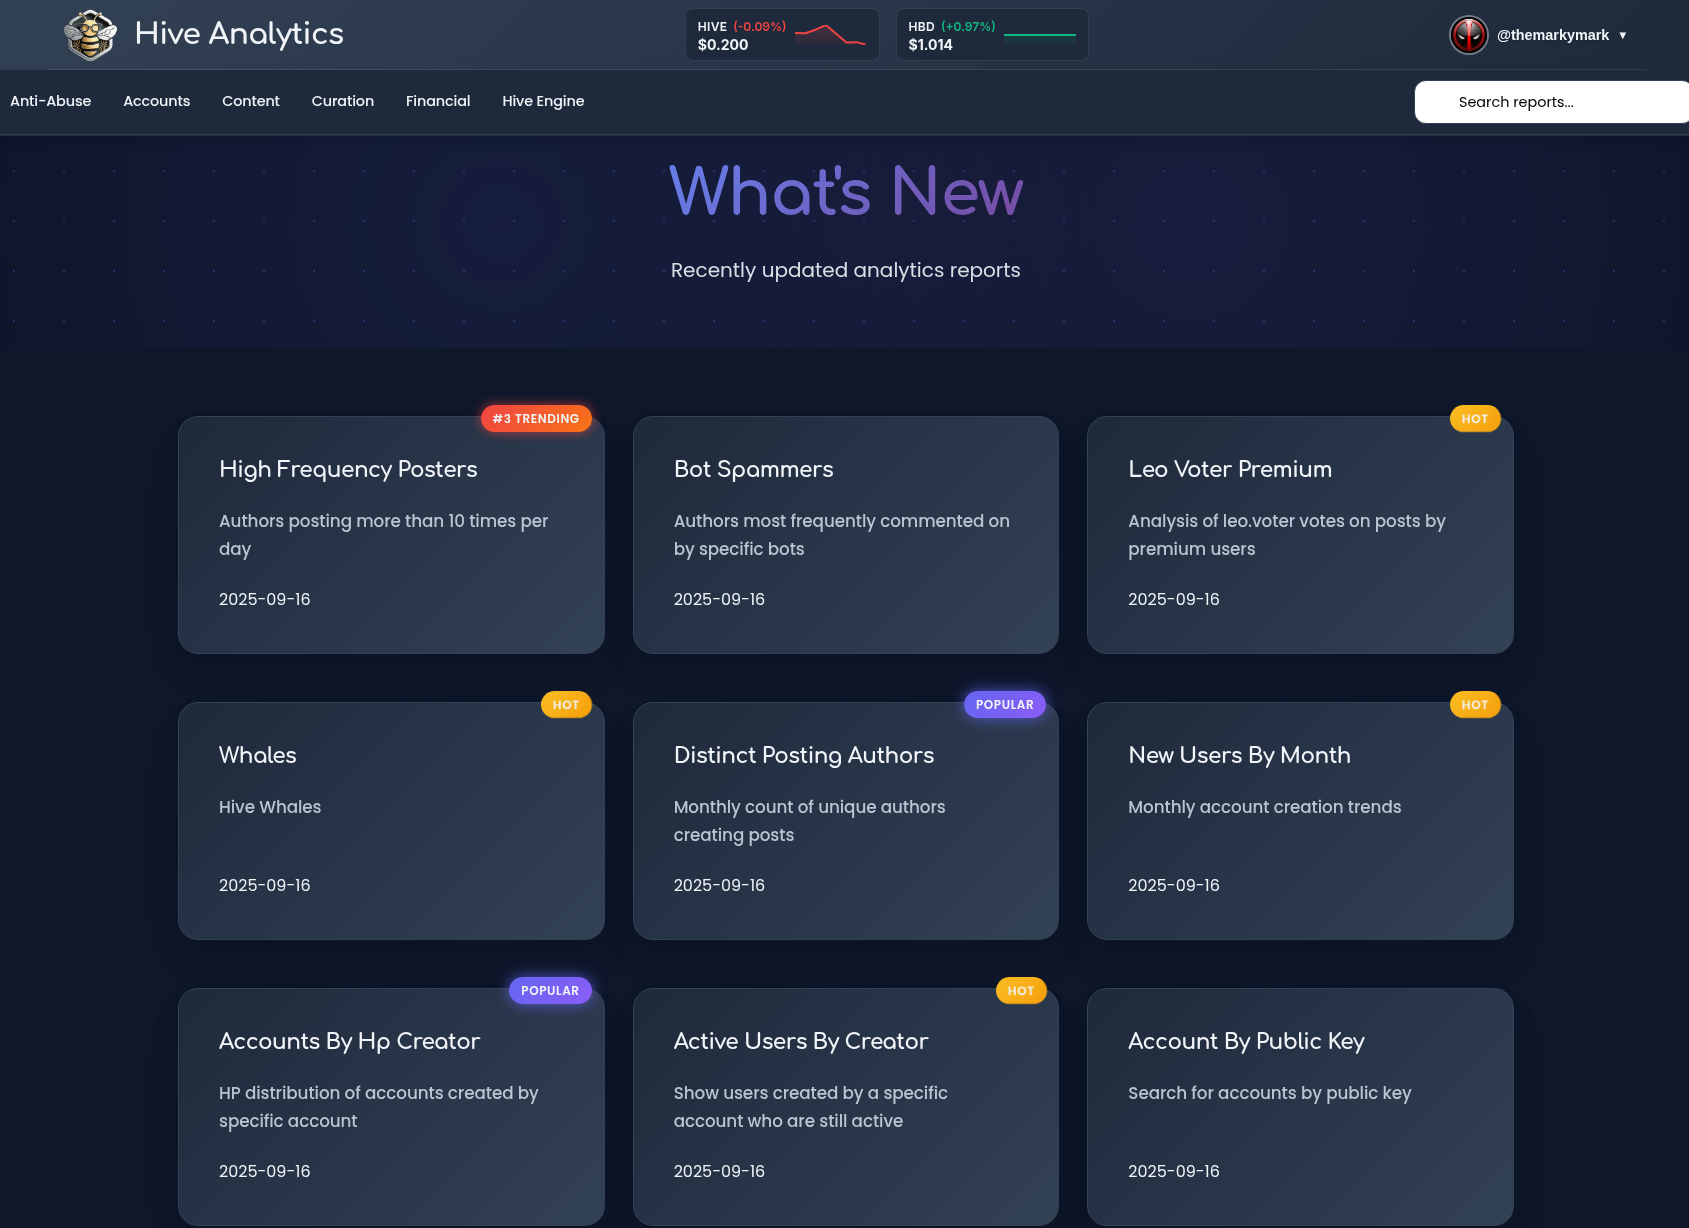Click the Hive Analytics bee logo
This screenshot has height=1228, width=1689.
(91, 35)
